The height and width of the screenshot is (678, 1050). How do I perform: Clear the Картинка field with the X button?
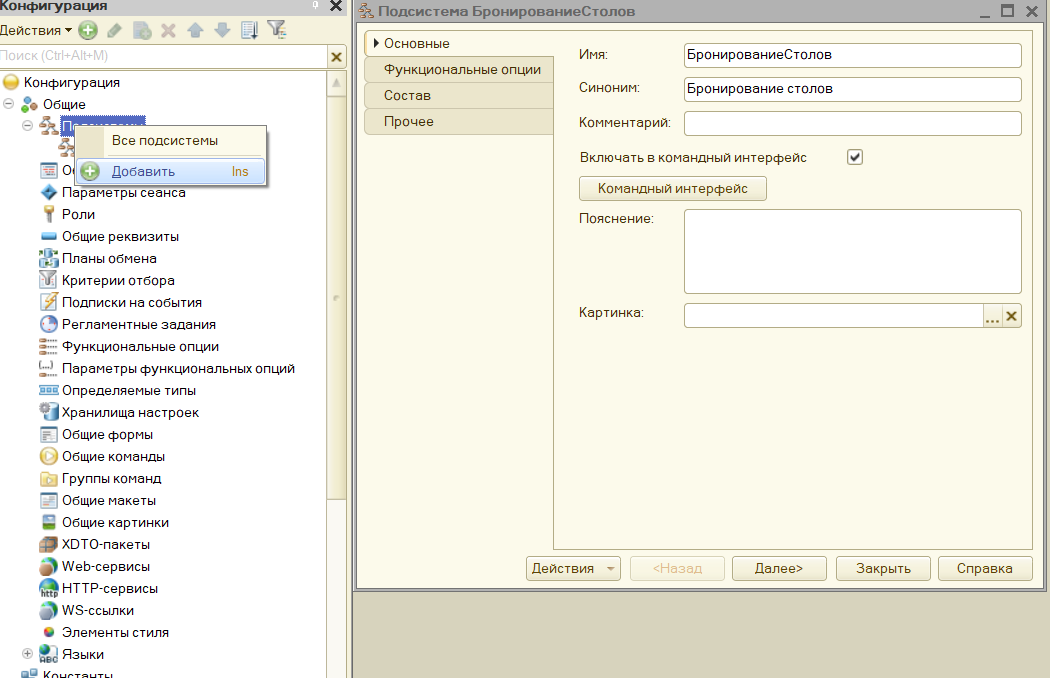[x=1012, y=316]
